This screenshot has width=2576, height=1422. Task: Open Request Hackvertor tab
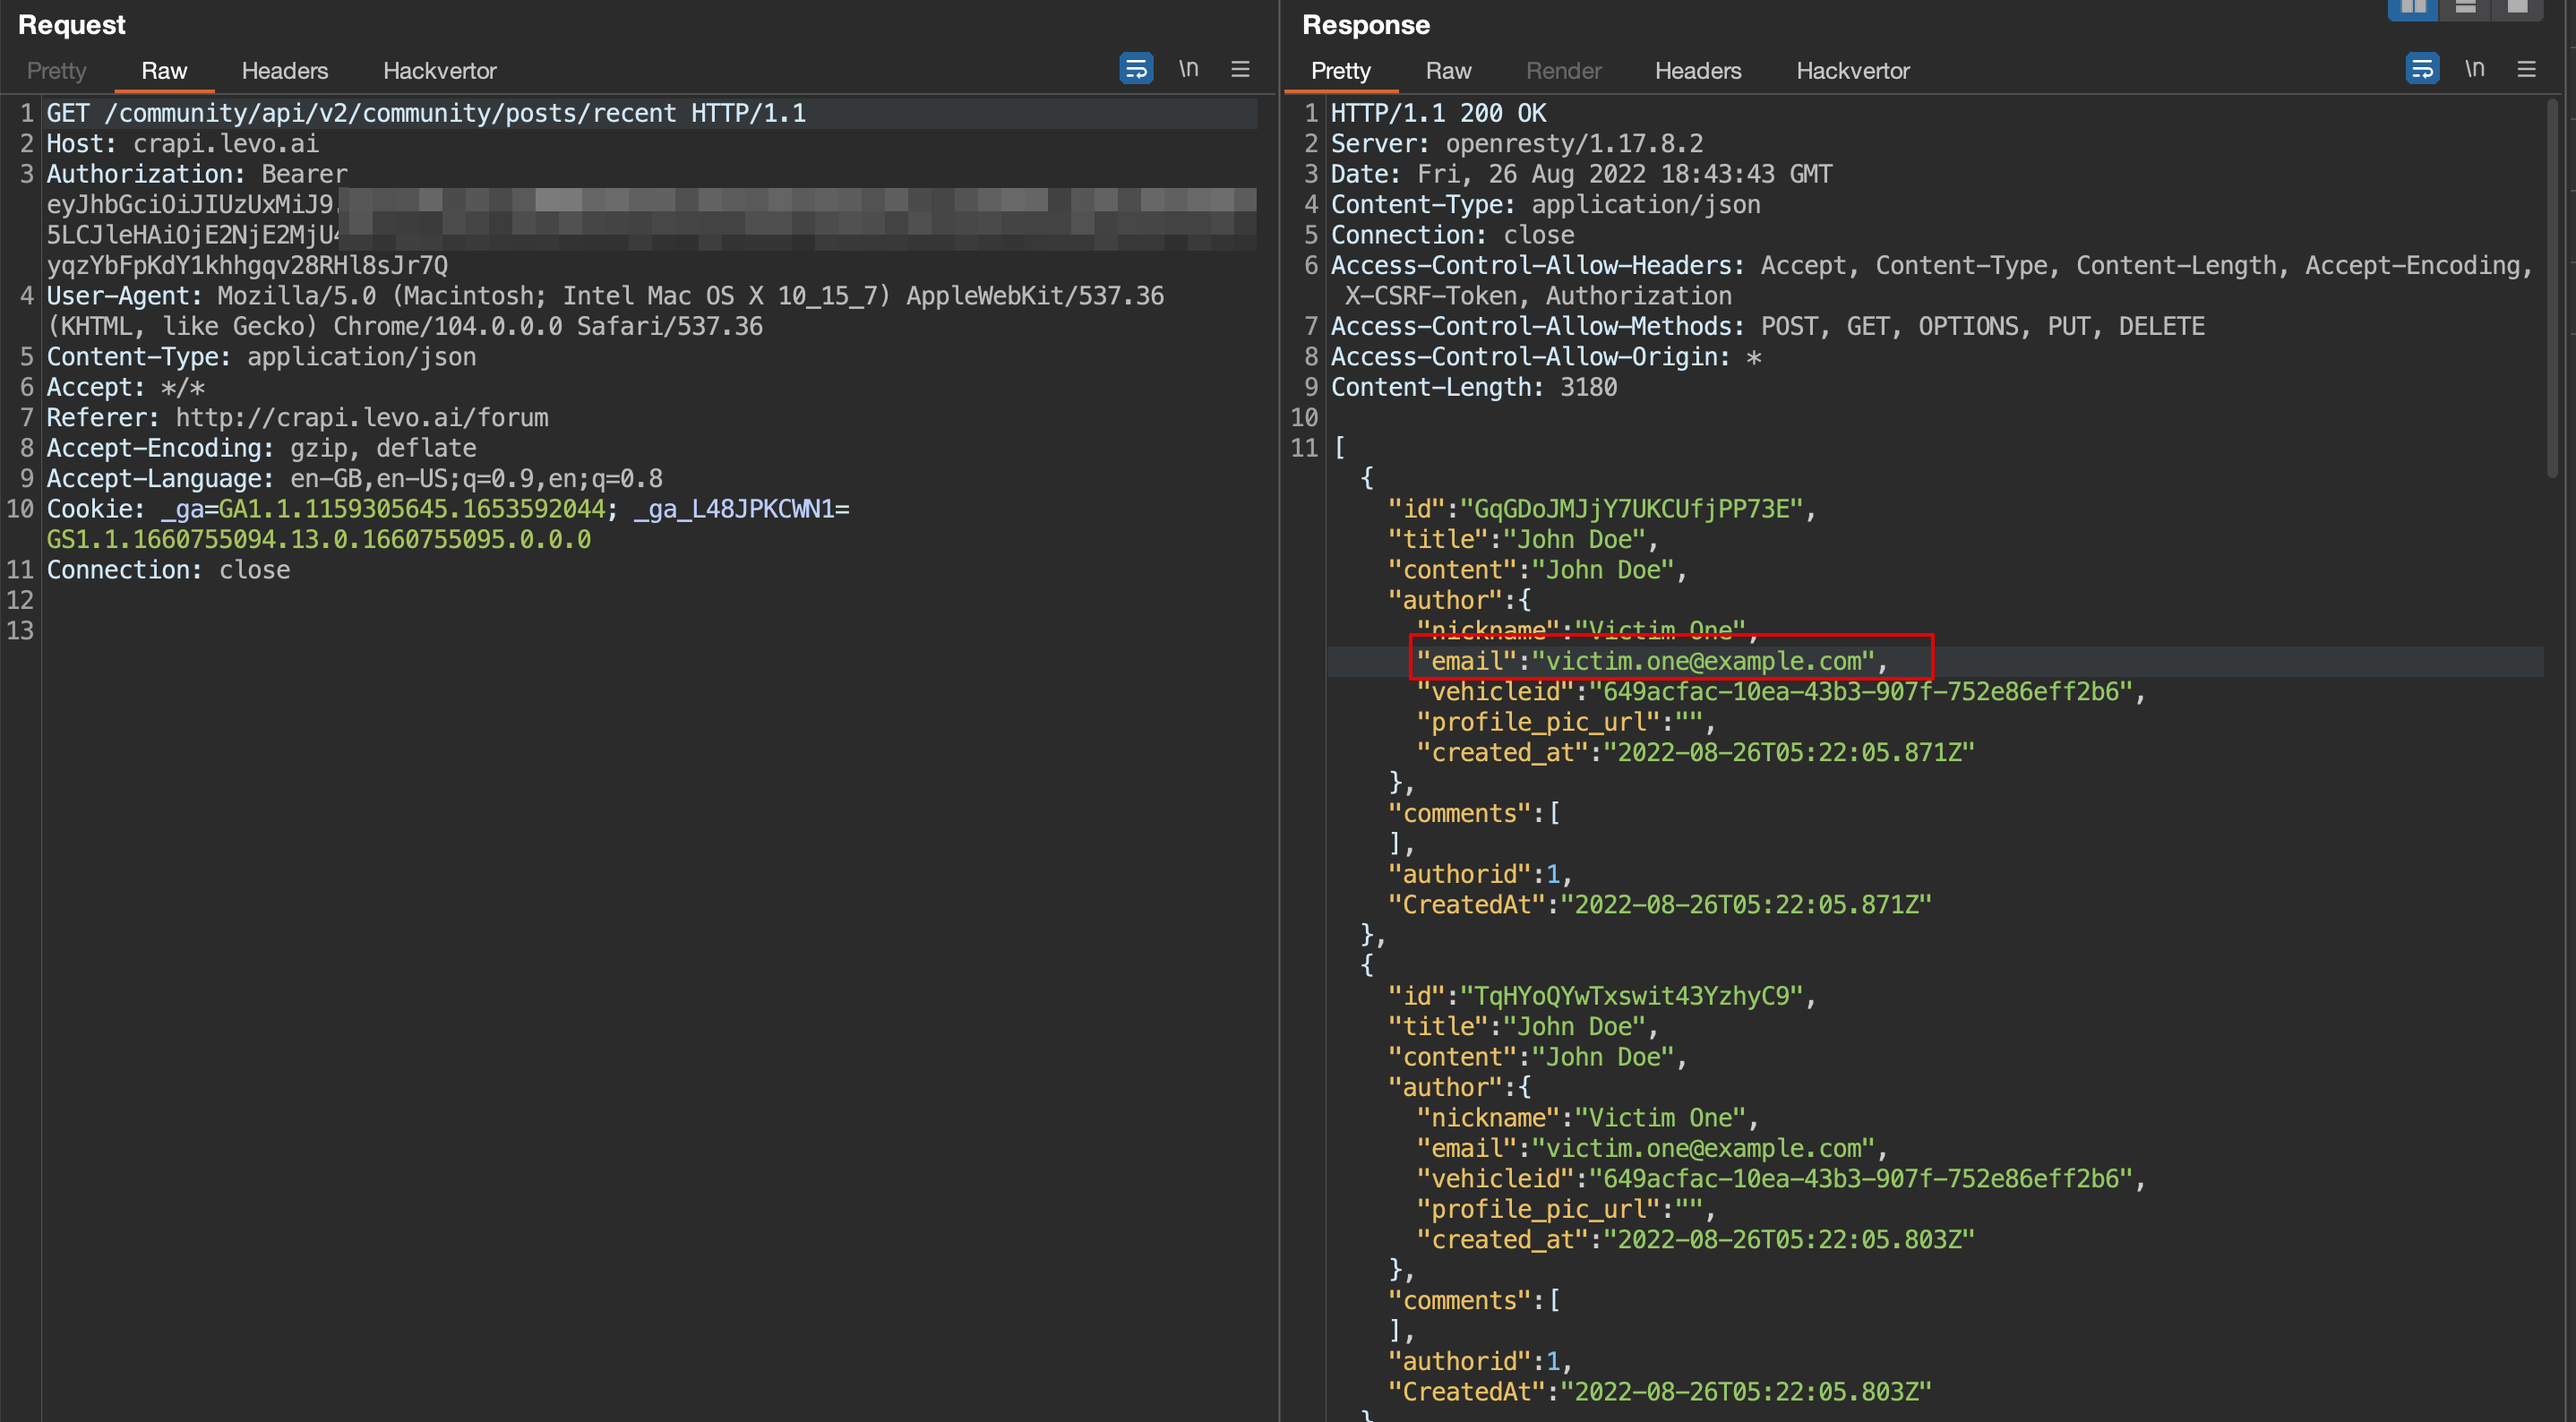click(439, 71)
